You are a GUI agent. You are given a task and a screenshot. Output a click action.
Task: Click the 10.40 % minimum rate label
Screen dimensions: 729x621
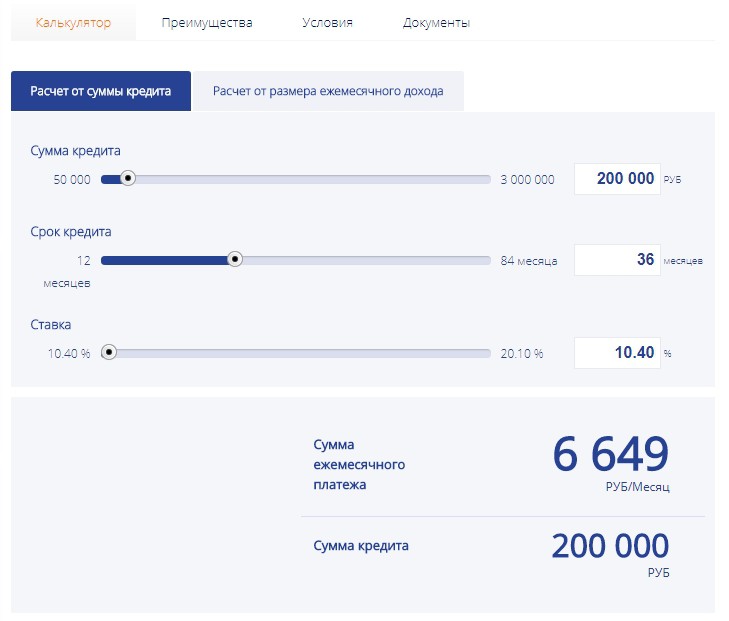click(69, 354)
